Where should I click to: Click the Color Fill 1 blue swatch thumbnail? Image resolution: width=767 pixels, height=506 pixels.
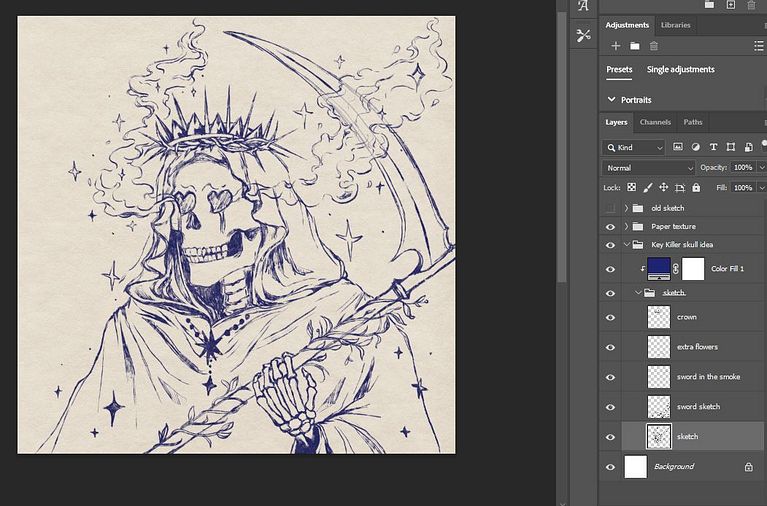point(659,268)
